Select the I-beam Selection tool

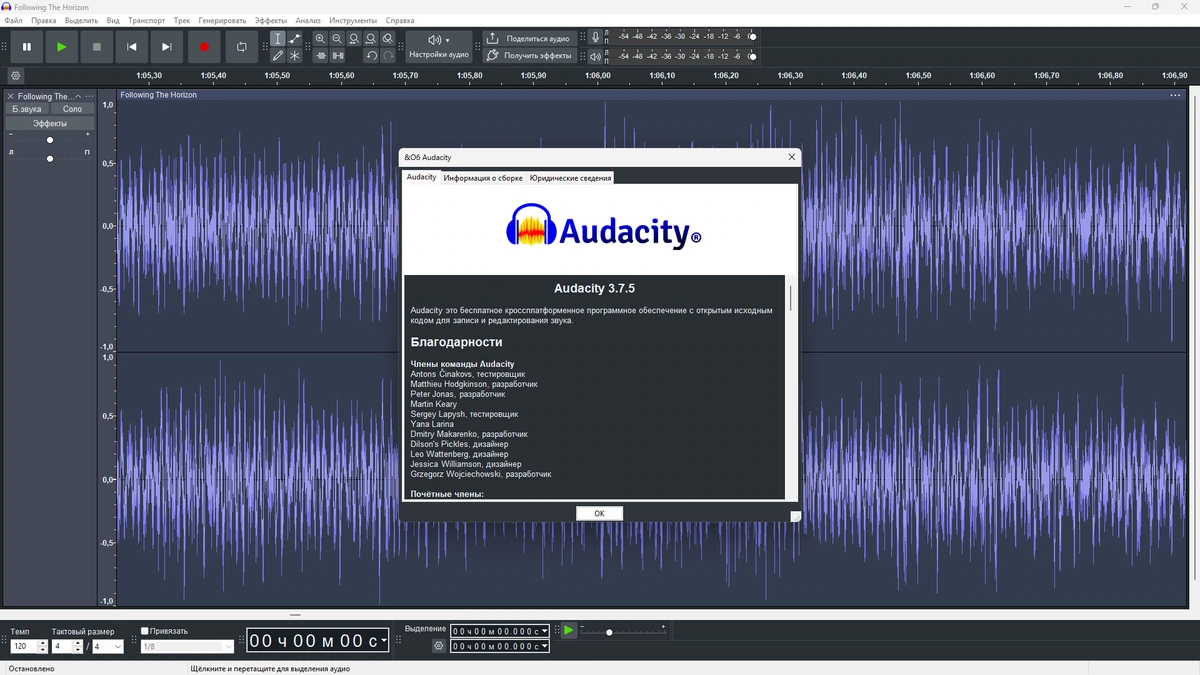point(278,39)
